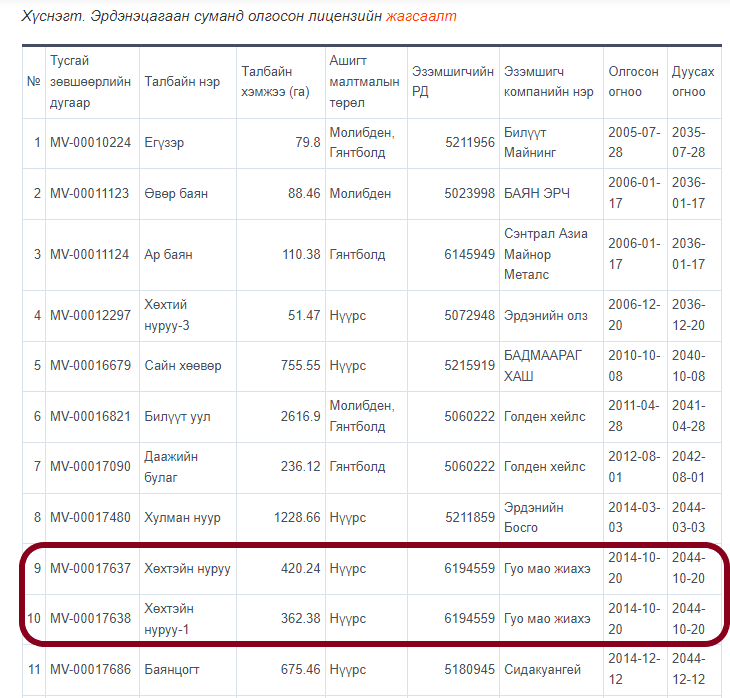Select the field name 'Өвөр баян'
Viewport: 730px width, 698px height.
(x=176, y=193)
